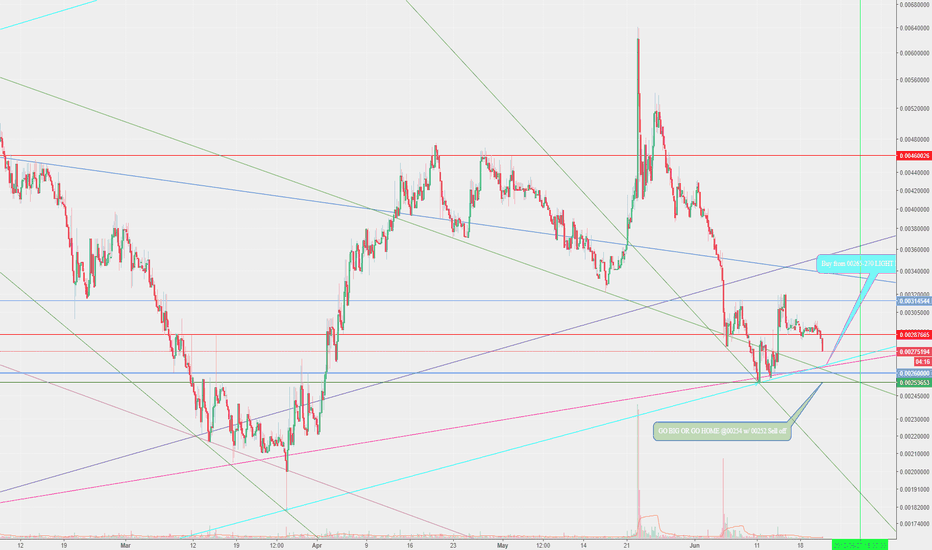The height and width of the screenshot is (550, 932).
Task: Click the 0.00360000 price scale label
Action: 915,250
